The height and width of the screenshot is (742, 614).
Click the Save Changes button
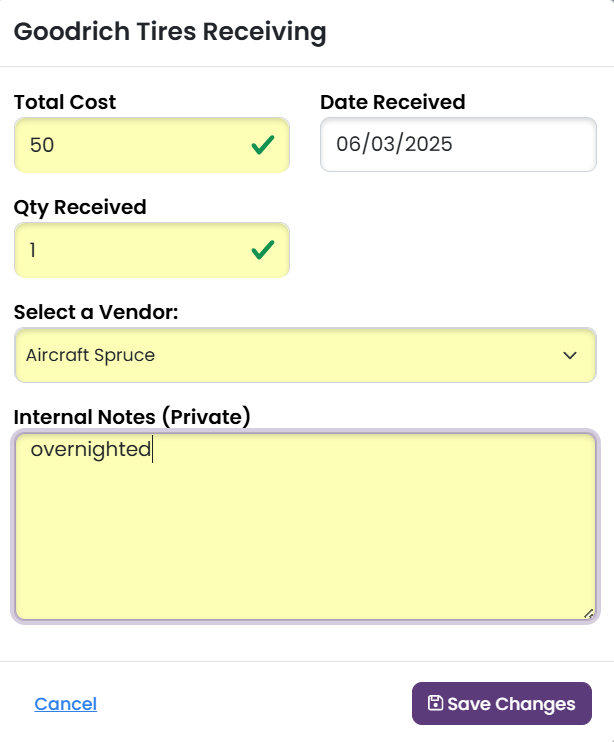coord(502,703)
